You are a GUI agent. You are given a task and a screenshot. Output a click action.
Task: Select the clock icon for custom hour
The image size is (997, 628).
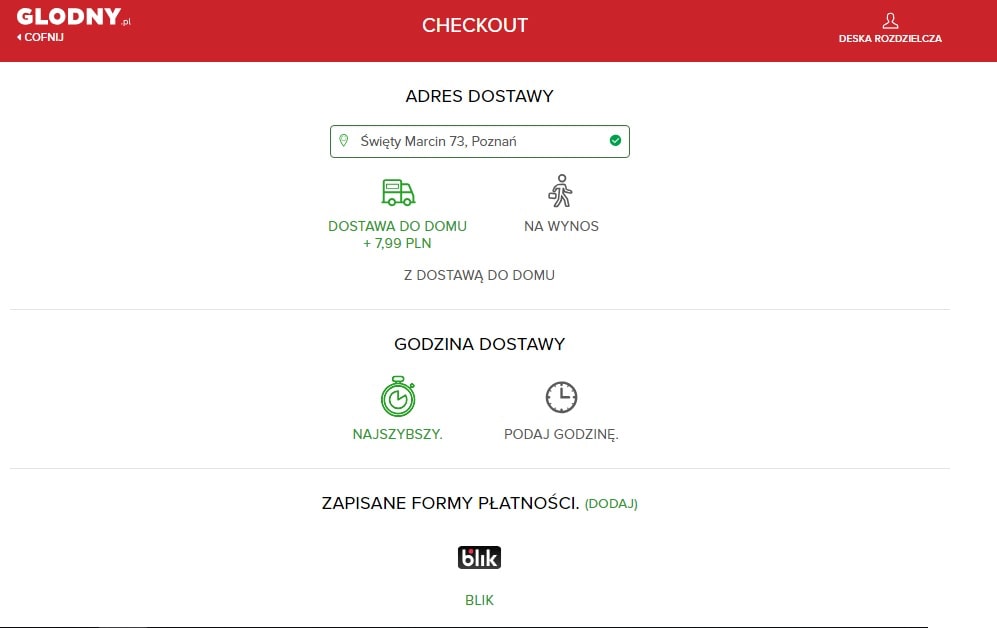click(x=561, y=397)
